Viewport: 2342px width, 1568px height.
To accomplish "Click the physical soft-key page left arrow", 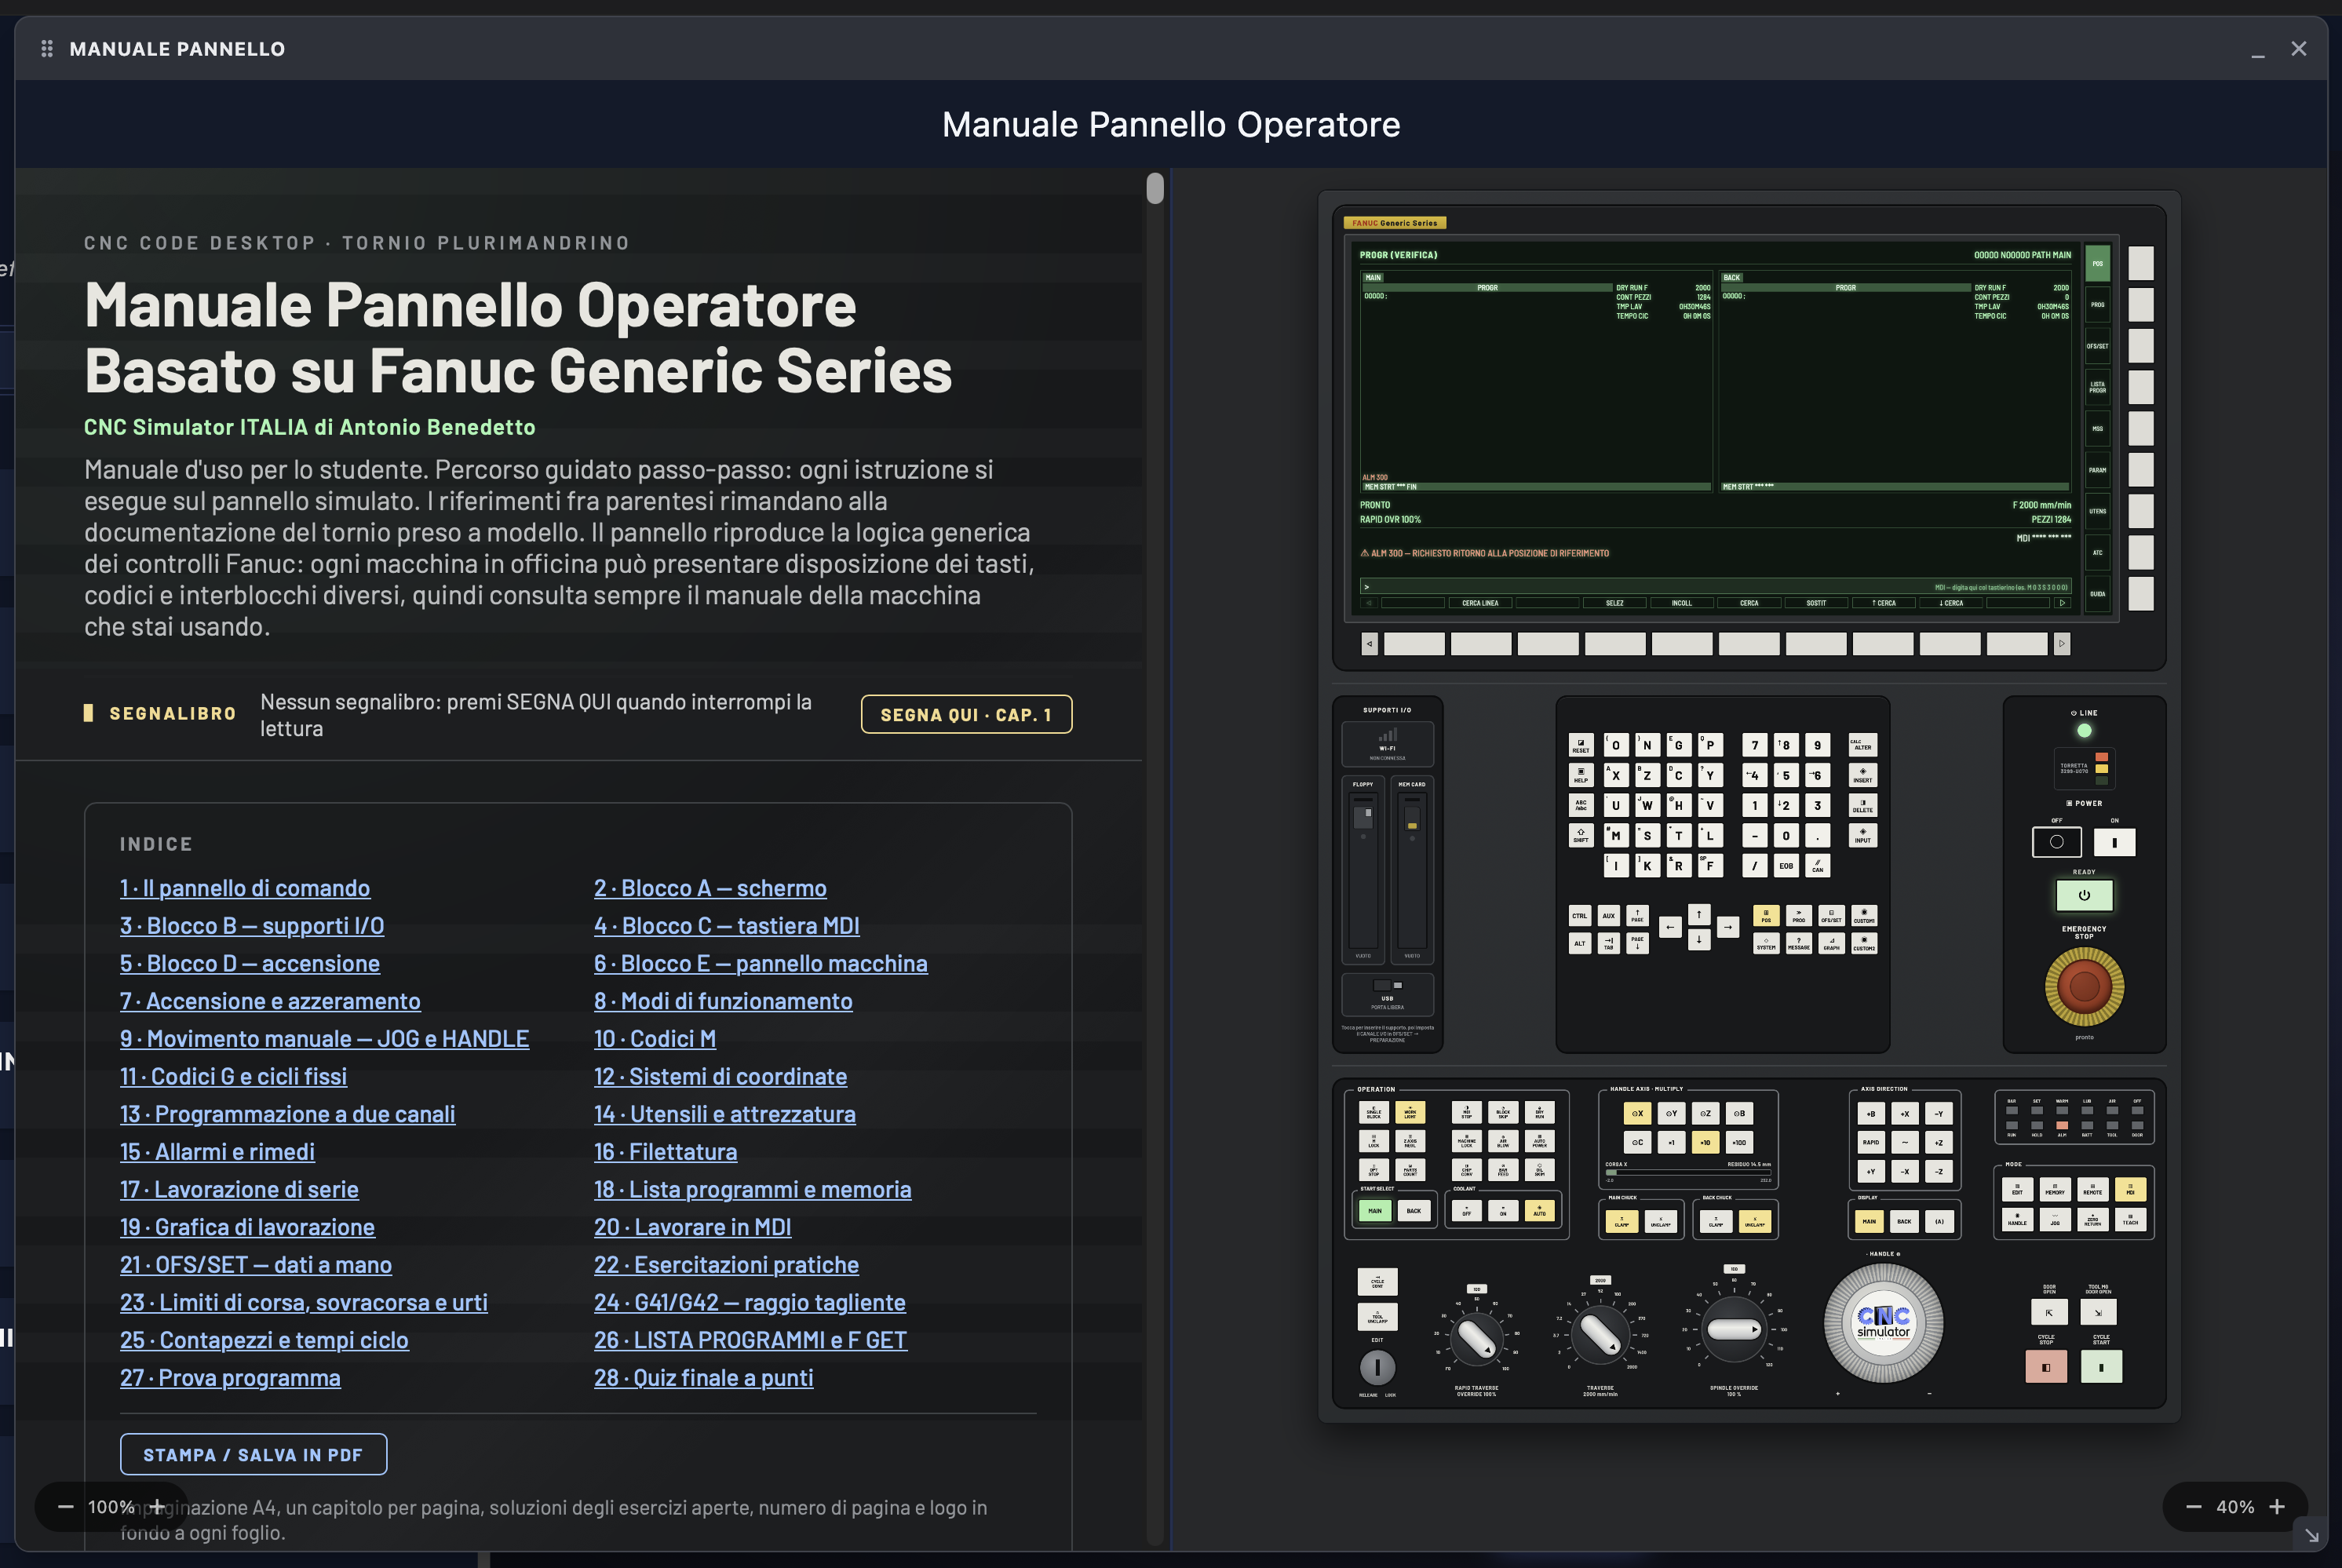I will (1369, 644).
